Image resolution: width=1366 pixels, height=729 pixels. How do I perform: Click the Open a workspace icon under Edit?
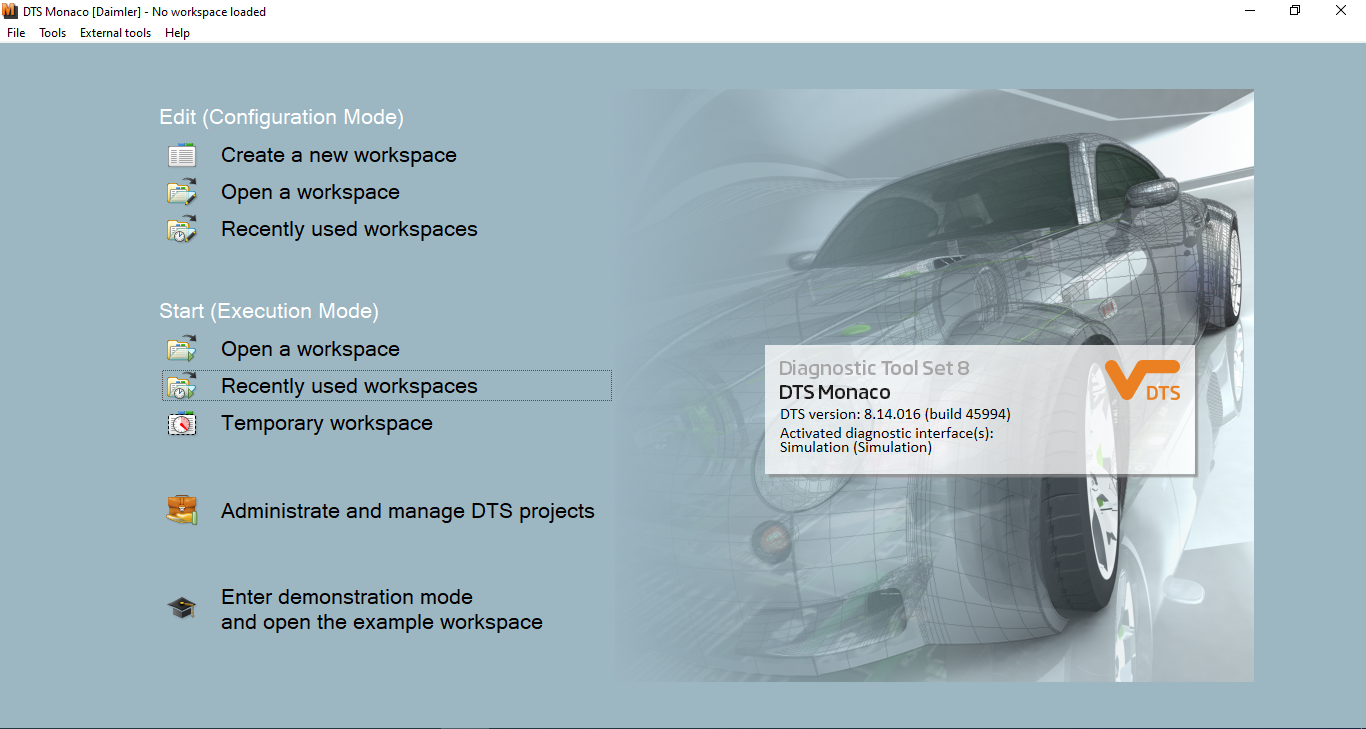[x=182, y=192]
